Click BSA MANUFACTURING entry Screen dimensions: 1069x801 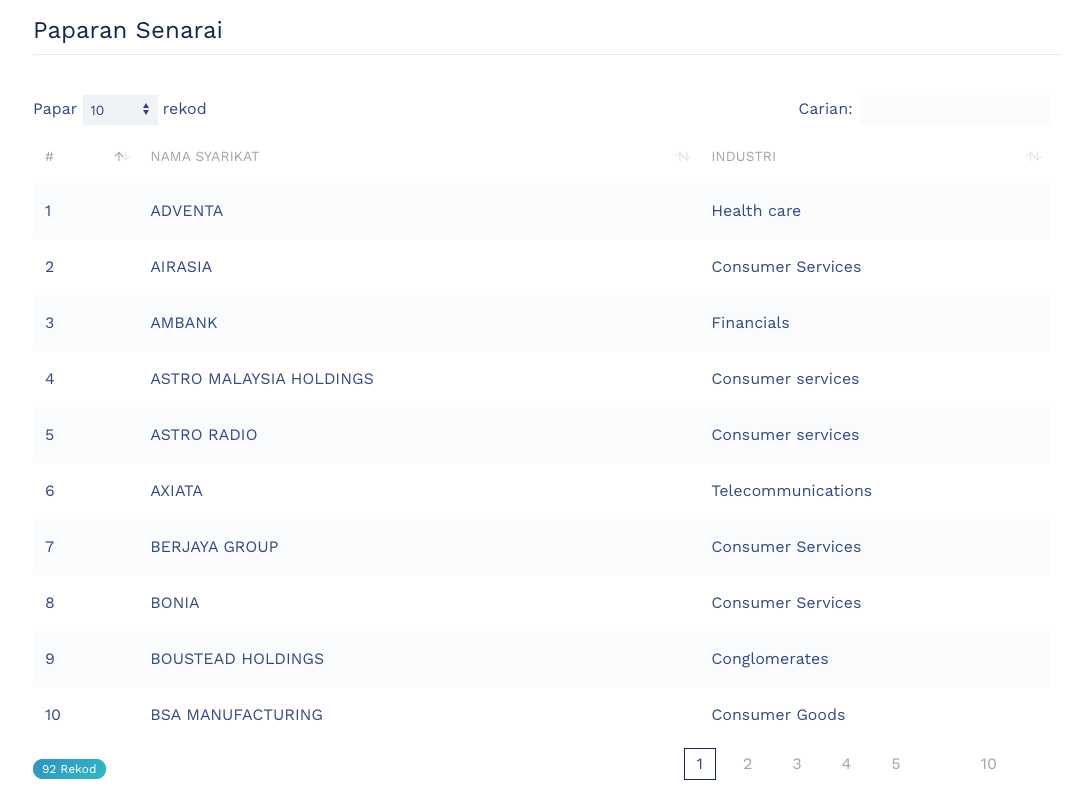point(236,715)
